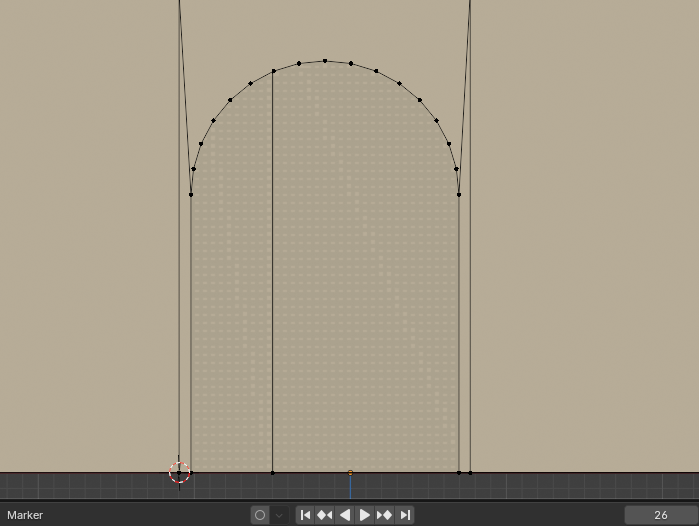The height and width of the screenshot is (526, 699).
Task: Open the auto keyframing options dropdown
Action: point(280,515)
